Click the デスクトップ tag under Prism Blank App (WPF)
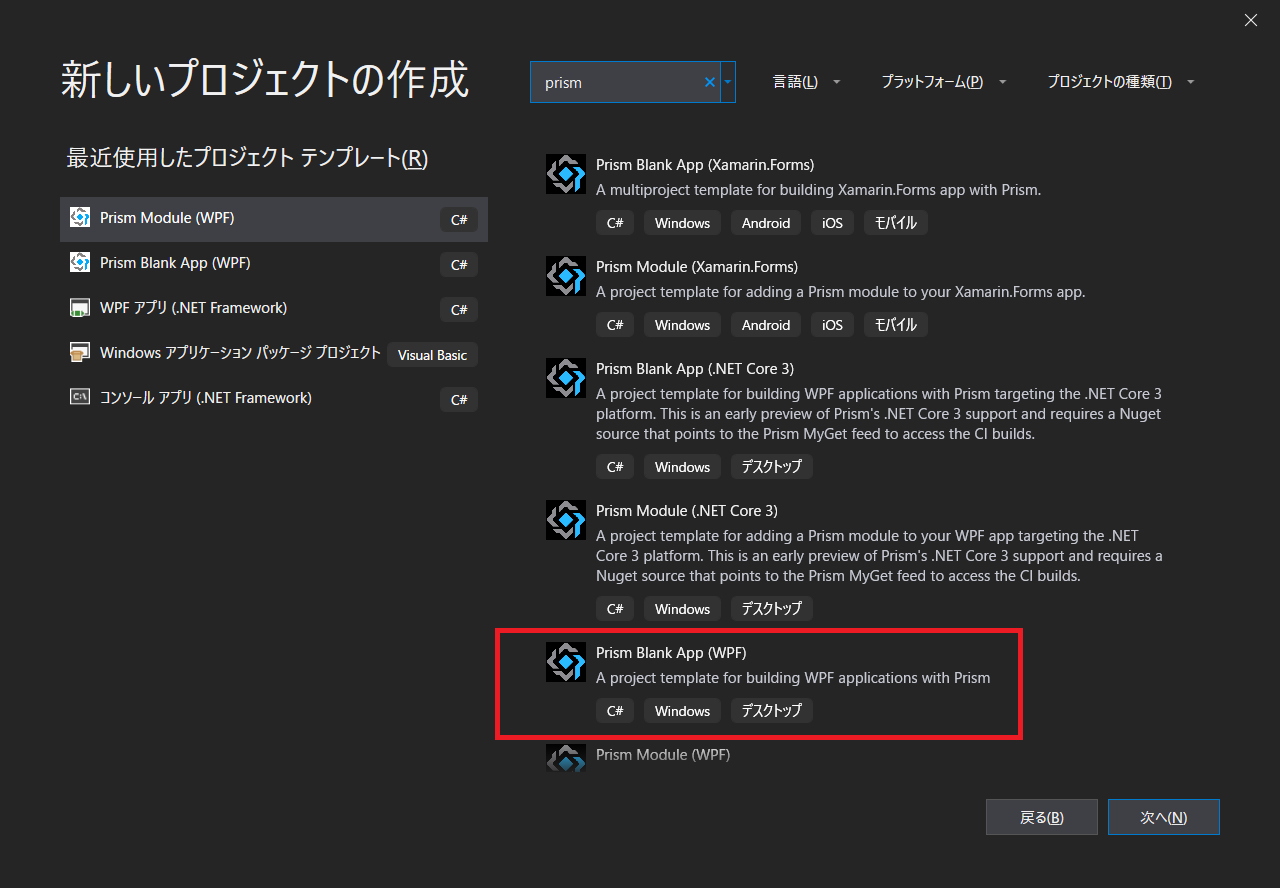The height and width of the screenshot is (888, 1280). [771, 711]
